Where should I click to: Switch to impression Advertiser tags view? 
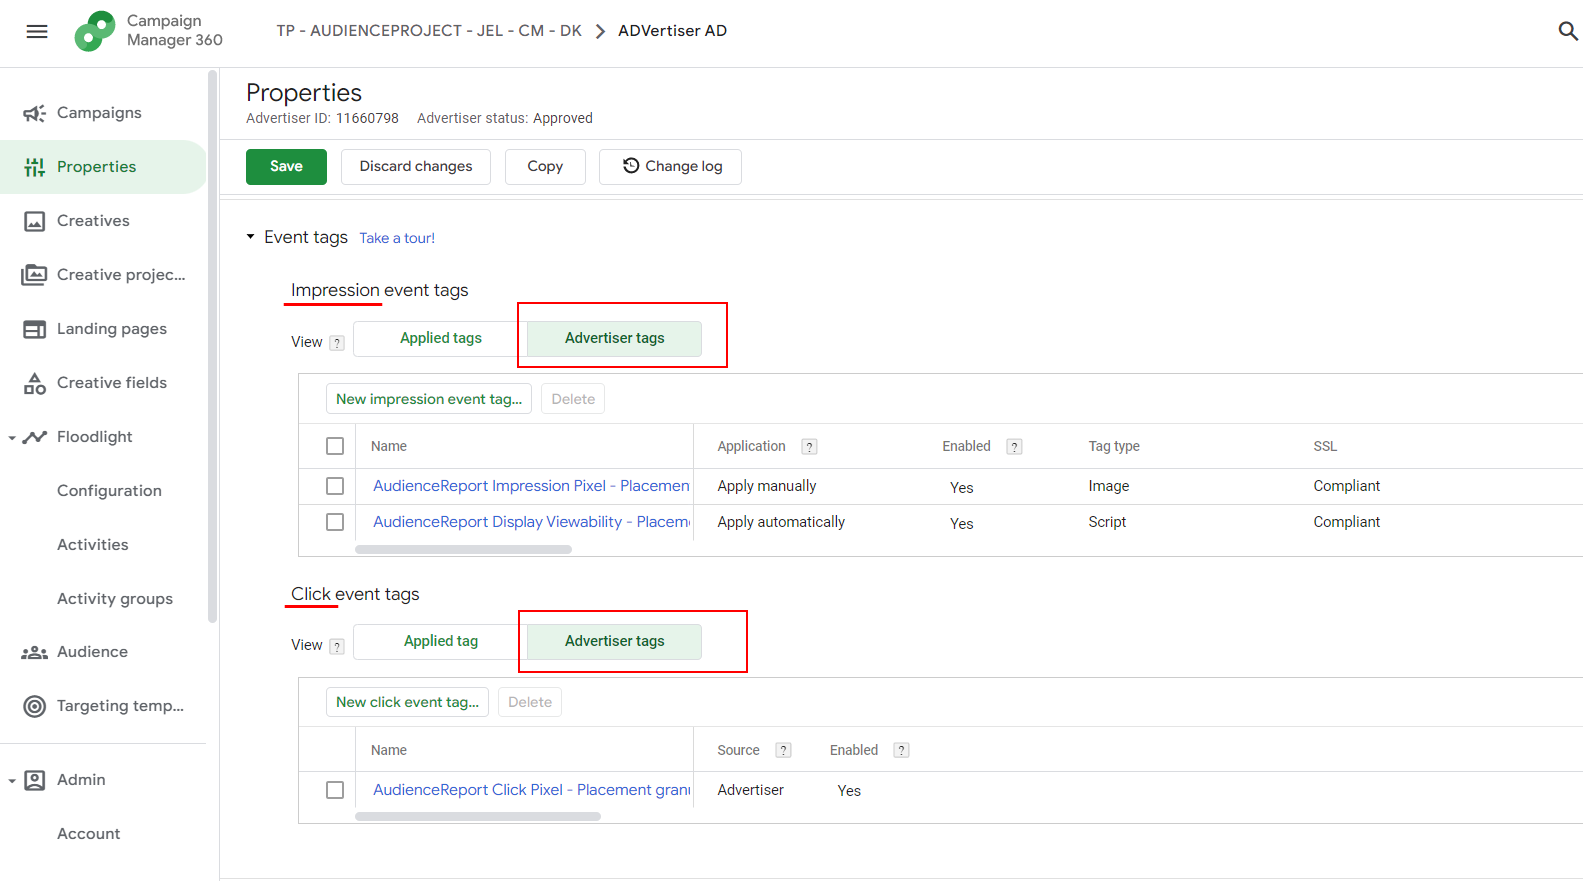(614, 338)
